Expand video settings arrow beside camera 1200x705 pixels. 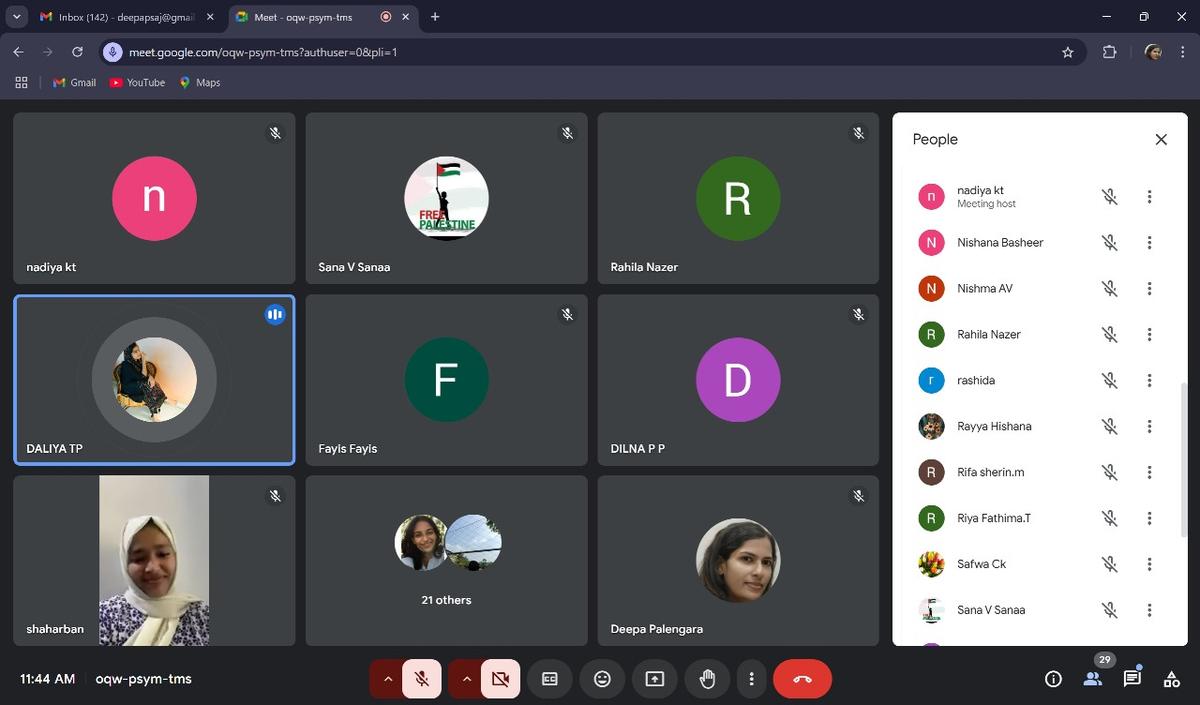(465, 679)
